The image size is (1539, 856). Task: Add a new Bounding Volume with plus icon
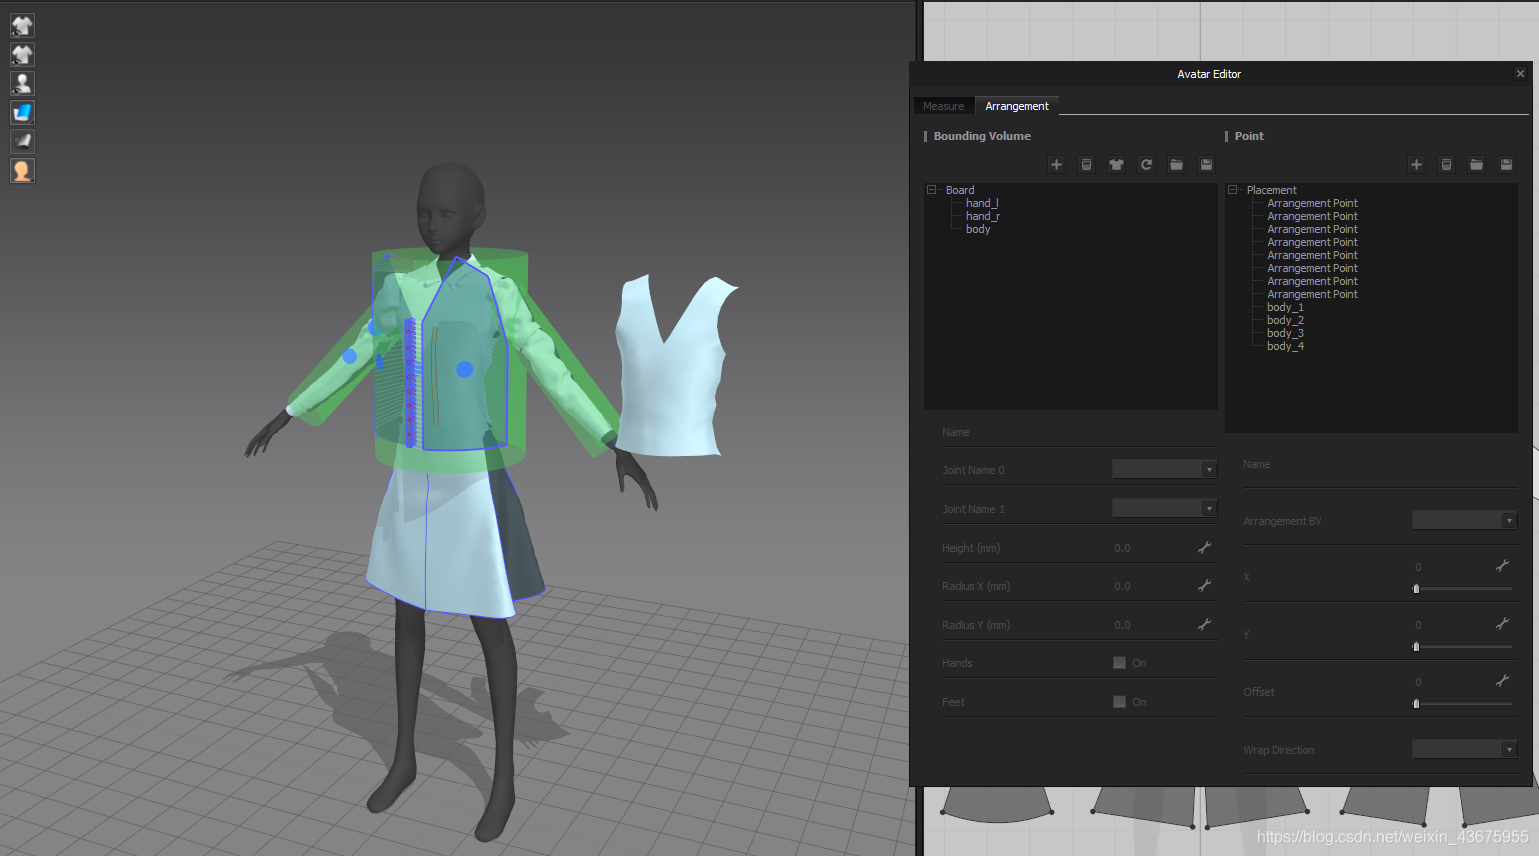tap(1056, 164)
